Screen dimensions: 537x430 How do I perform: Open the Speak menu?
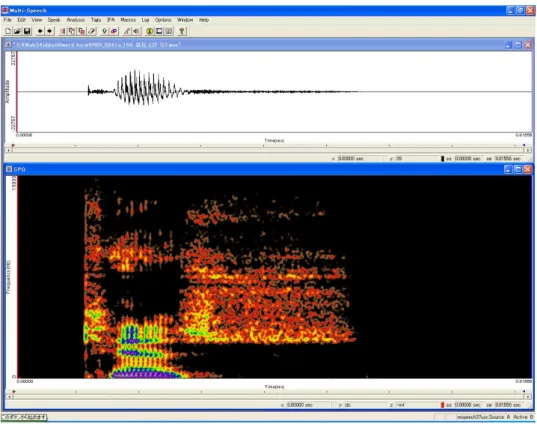coord(54,20)
